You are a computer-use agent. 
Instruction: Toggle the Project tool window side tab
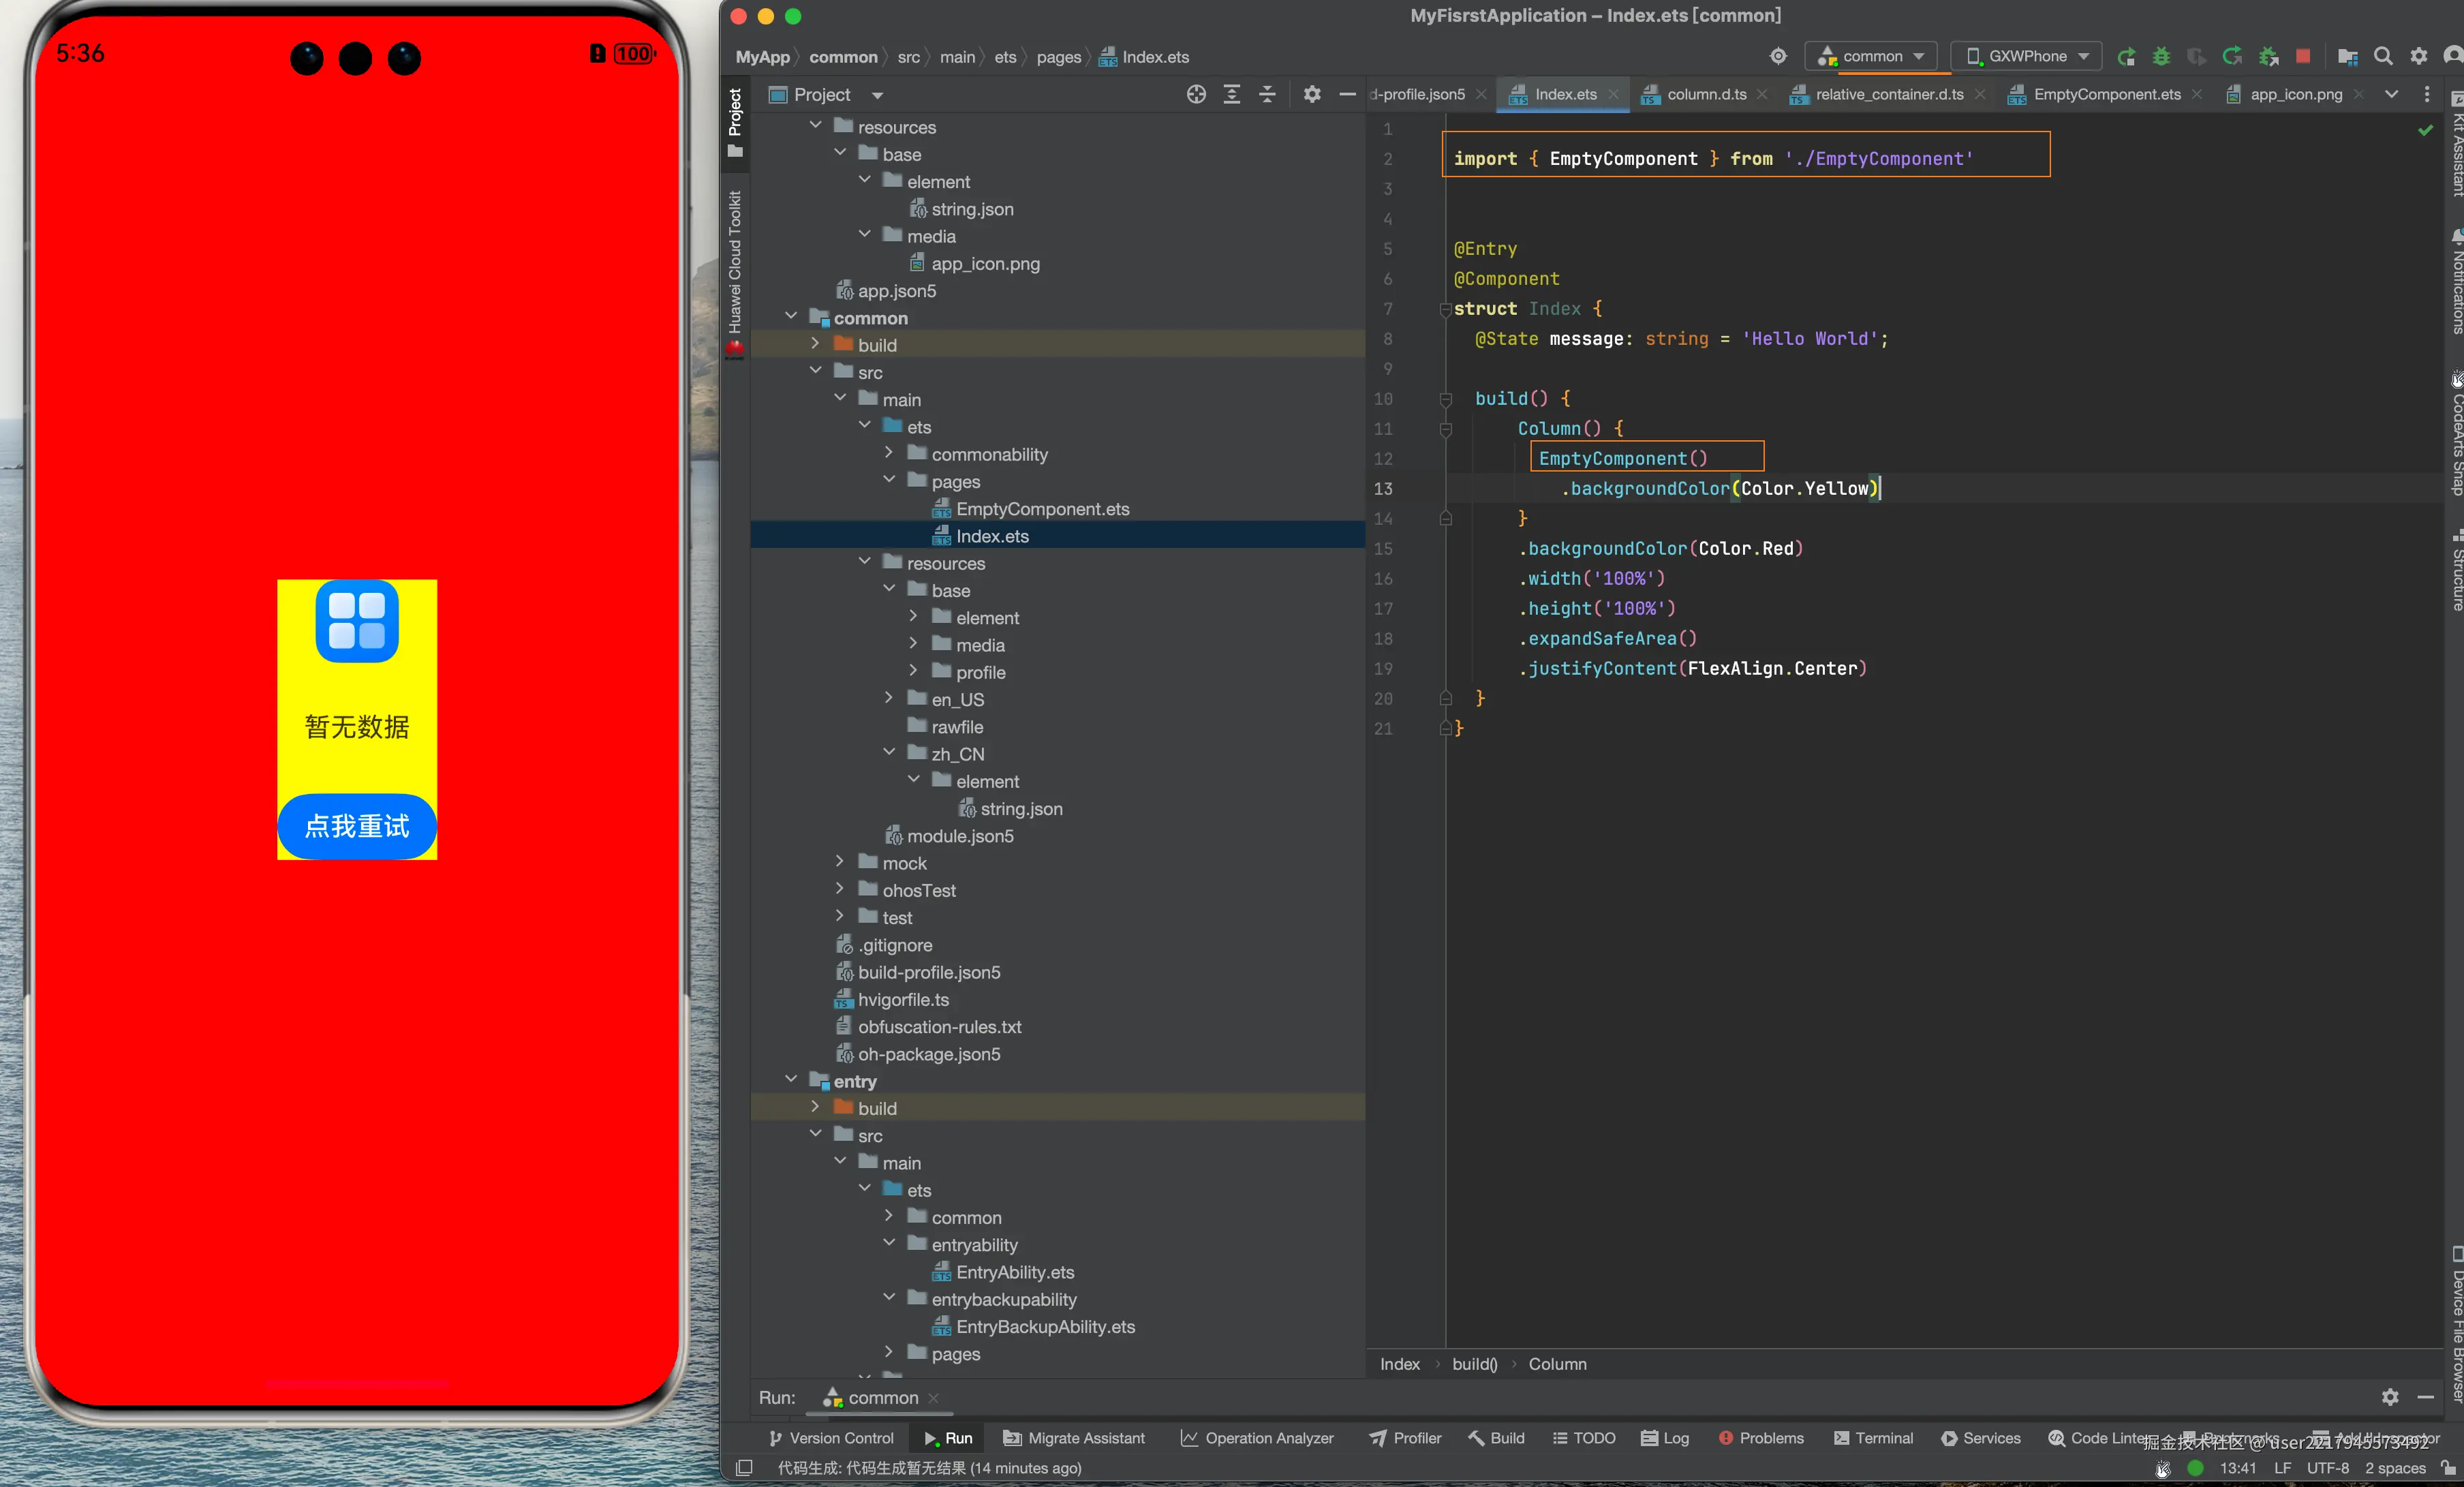pos(735,120)
